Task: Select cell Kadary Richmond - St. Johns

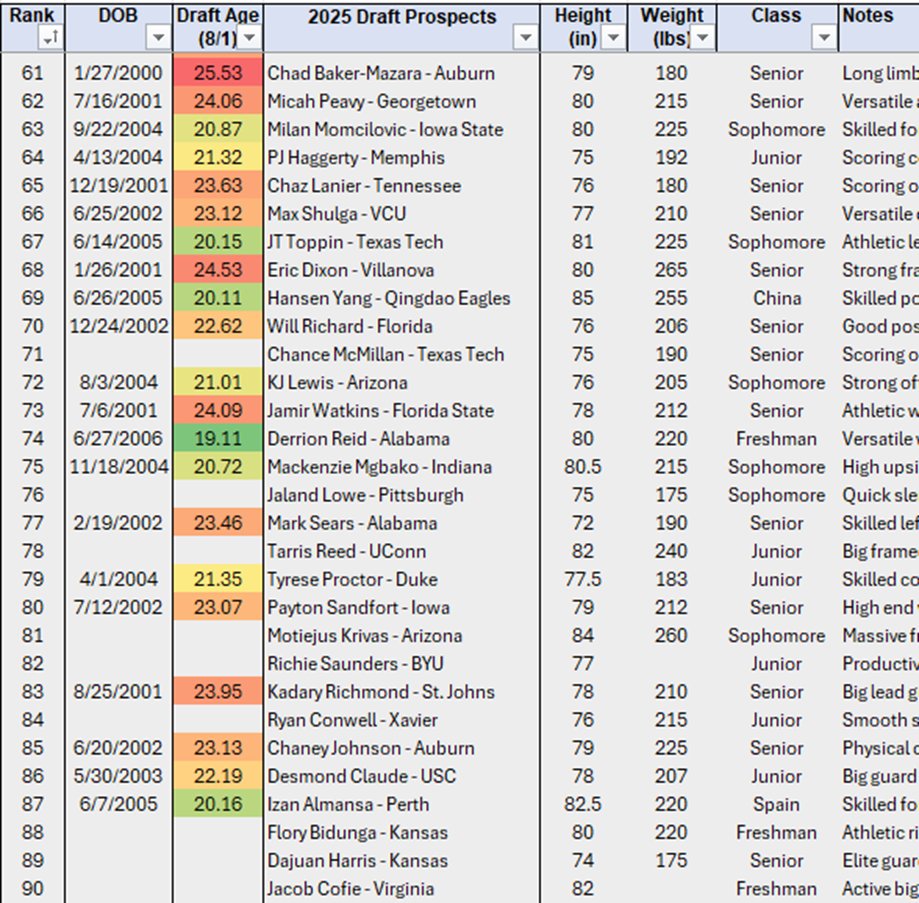Action: (401, 692)
